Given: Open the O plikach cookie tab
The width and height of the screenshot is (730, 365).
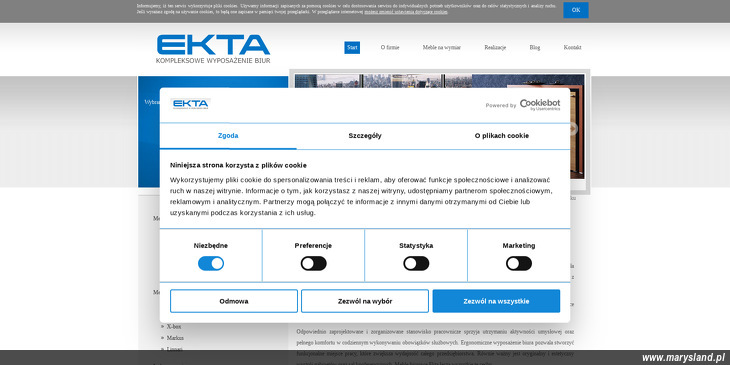Looking at the screenshot, I should (x=501, y=136).
